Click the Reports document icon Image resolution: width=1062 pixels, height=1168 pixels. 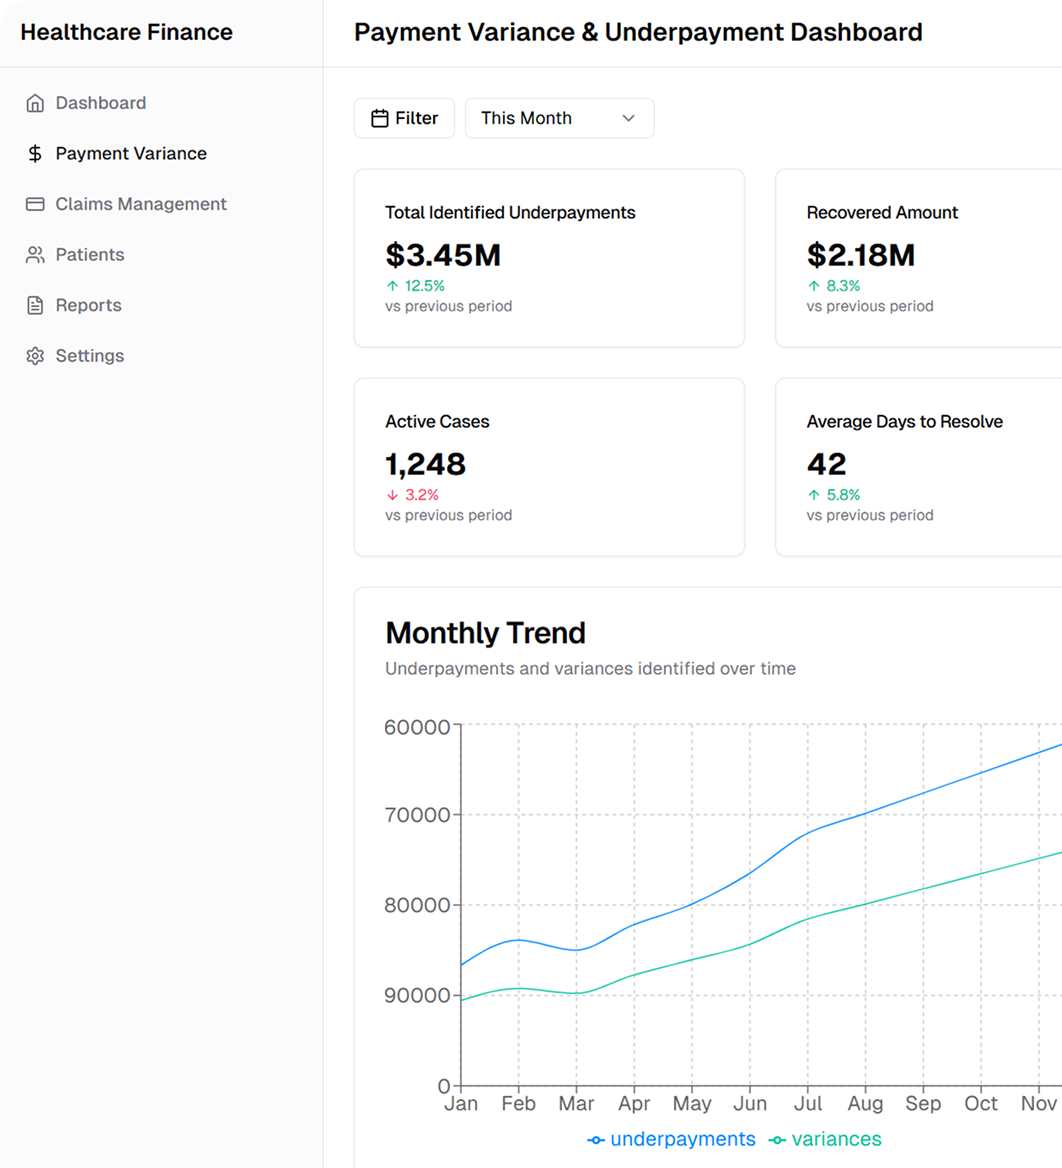click(35, 306)
